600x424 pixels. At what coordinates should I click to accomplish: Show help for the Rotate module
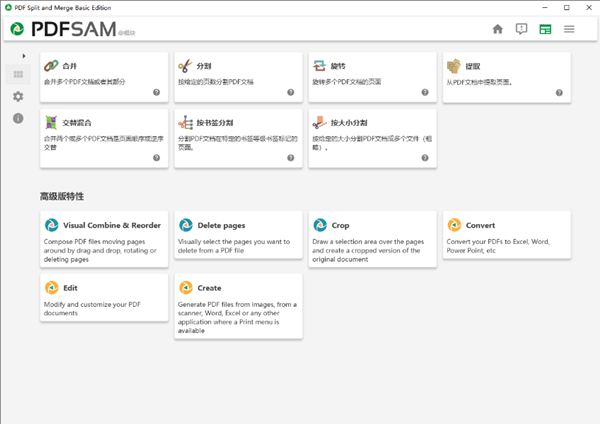coord(425,92)
